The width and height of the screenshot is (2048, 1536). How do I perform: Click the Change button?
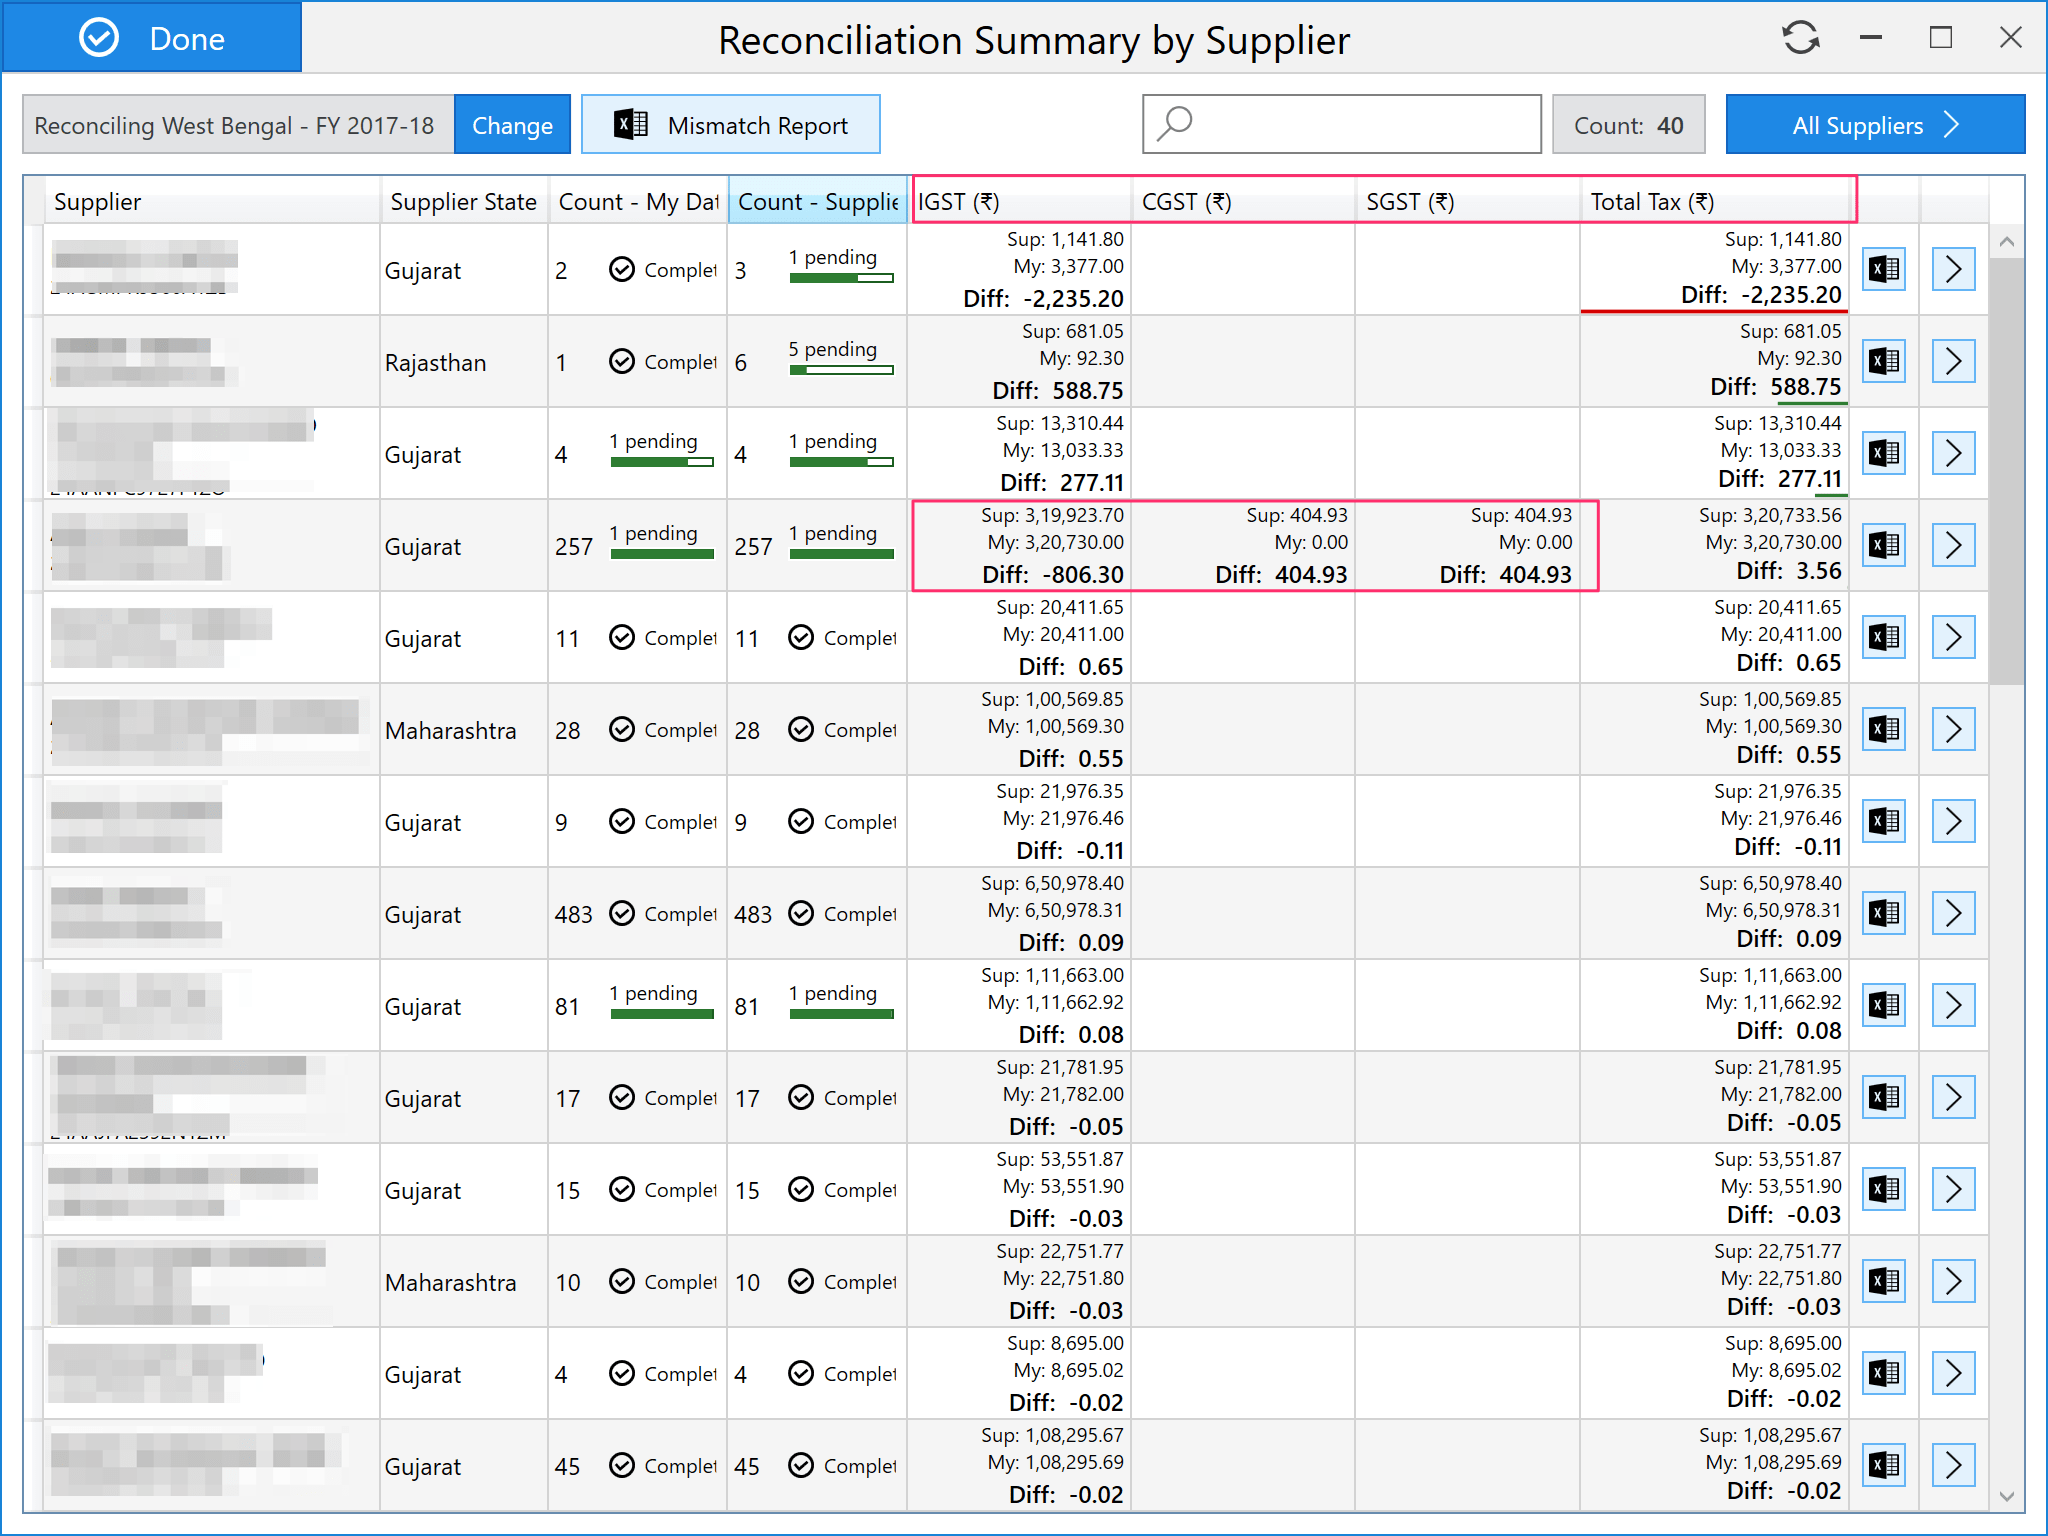point(512,124)
